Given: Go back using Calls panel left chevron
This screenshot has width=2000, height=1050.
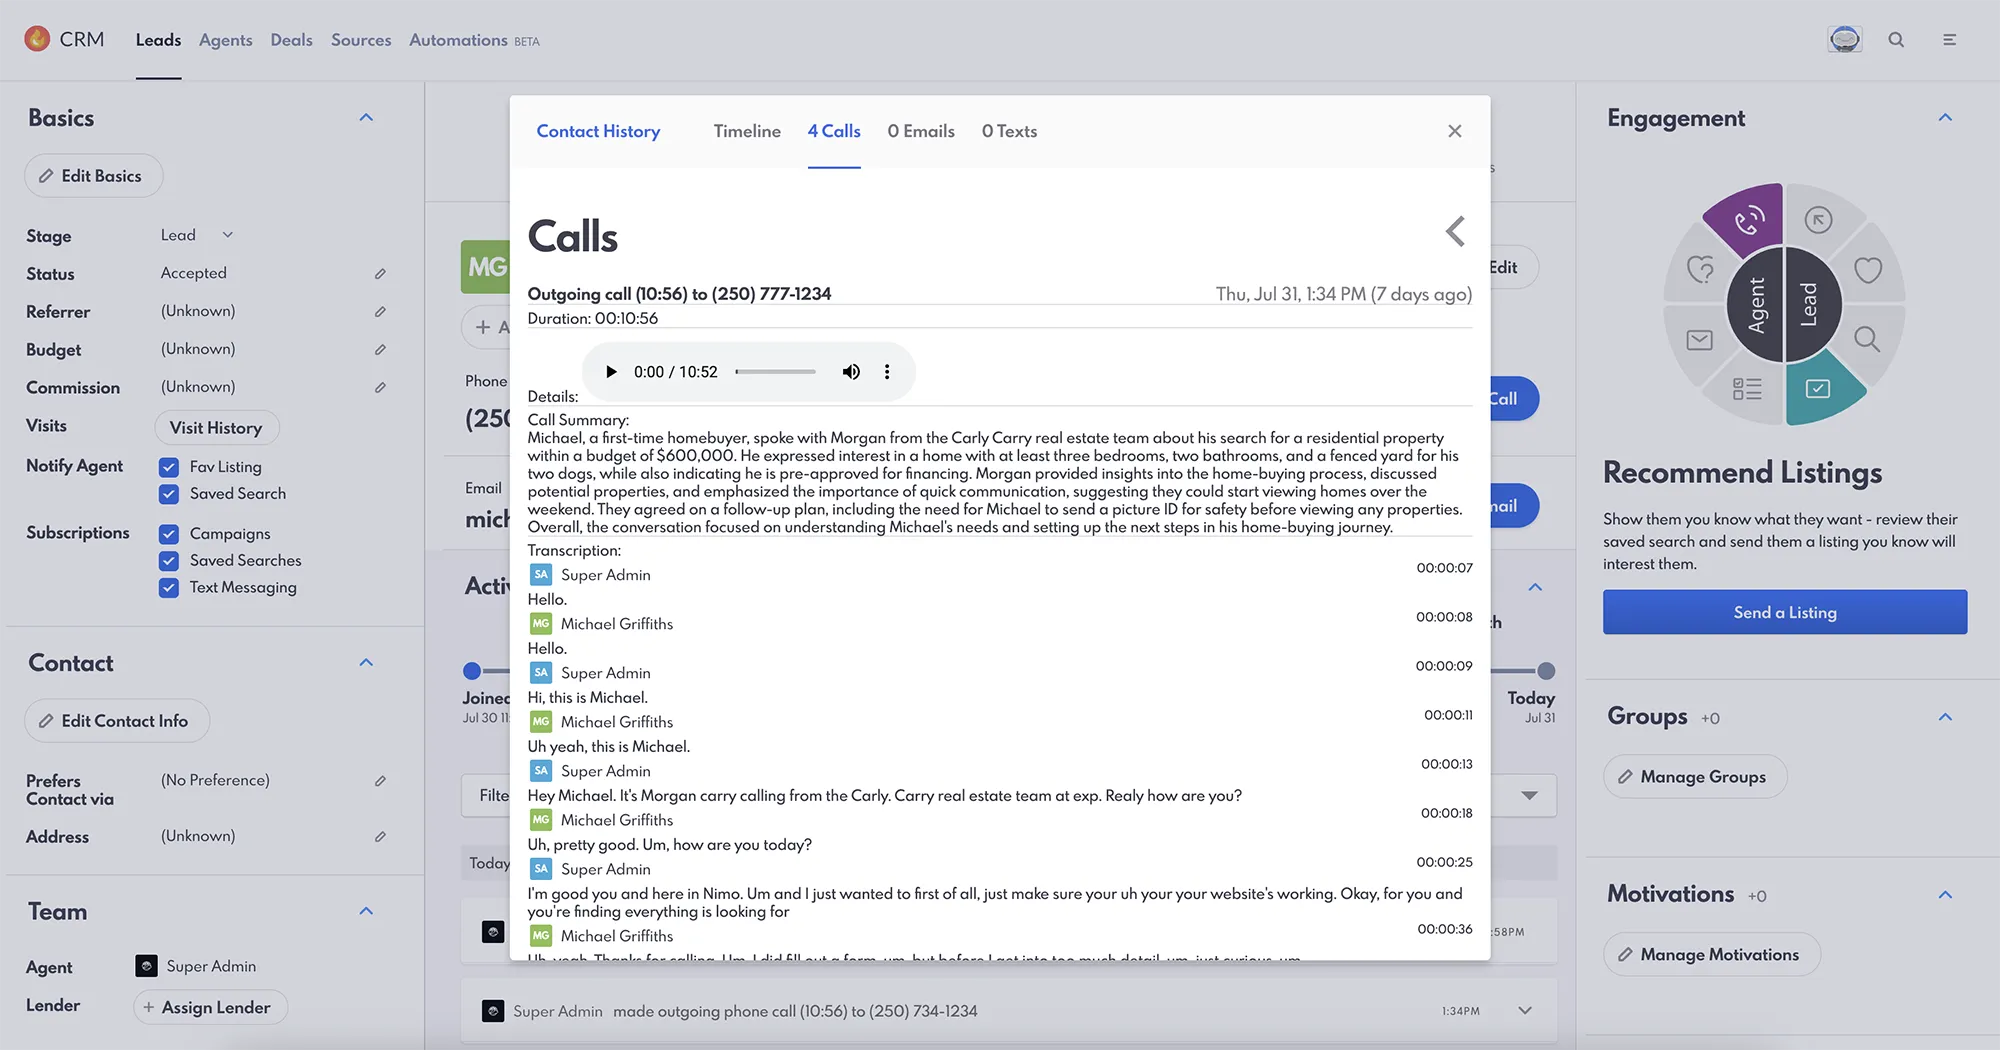Looking at the screenshot, I should pyautogui.click(x=1456, y=232).
